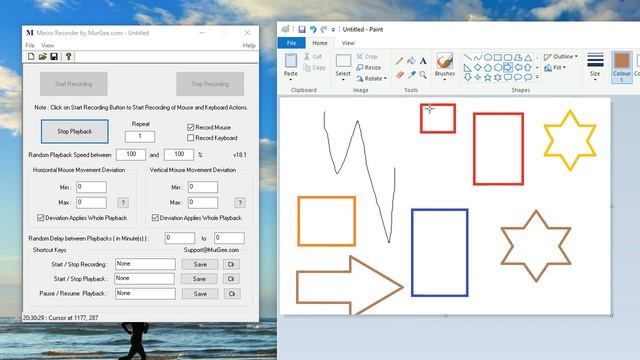
Task: Open the Customize Quick Access Toolbar arrow in Paint
Action: [x=333, y=30]
